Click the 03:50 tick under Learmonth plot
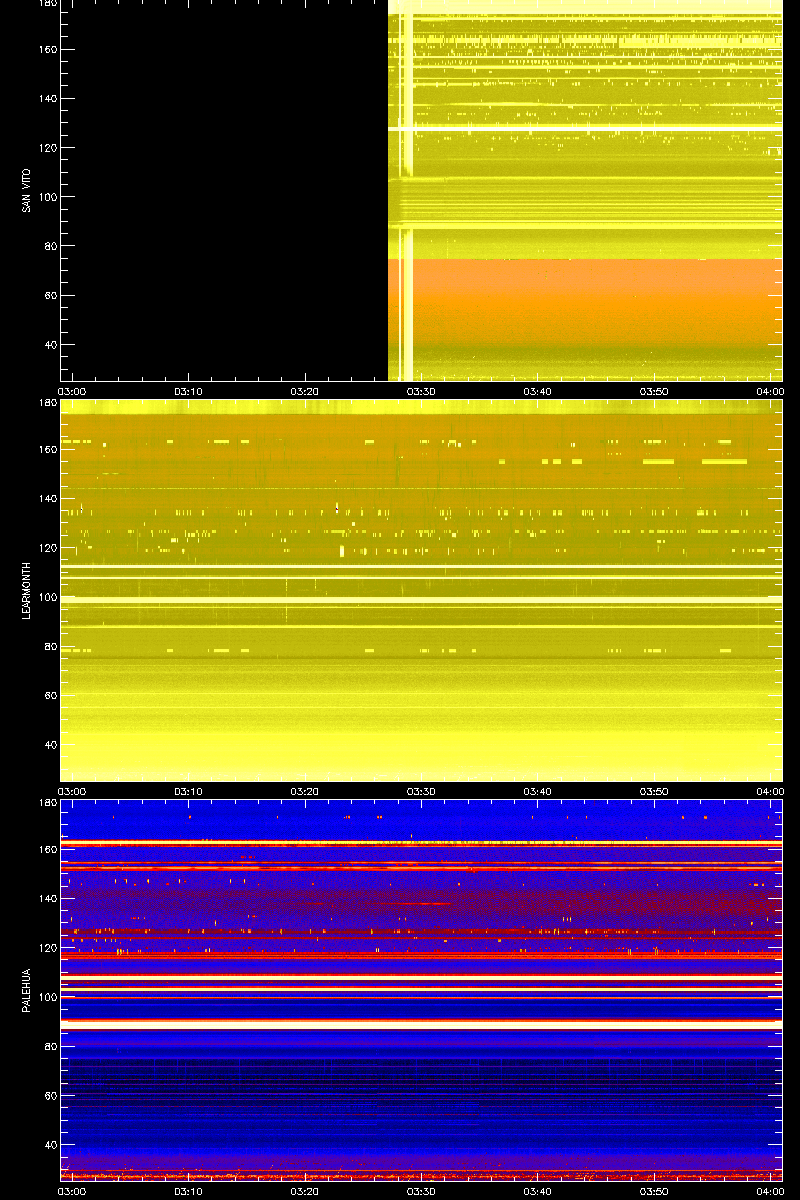The width and height of the screenshot is (800, 1200). (654, 791)
